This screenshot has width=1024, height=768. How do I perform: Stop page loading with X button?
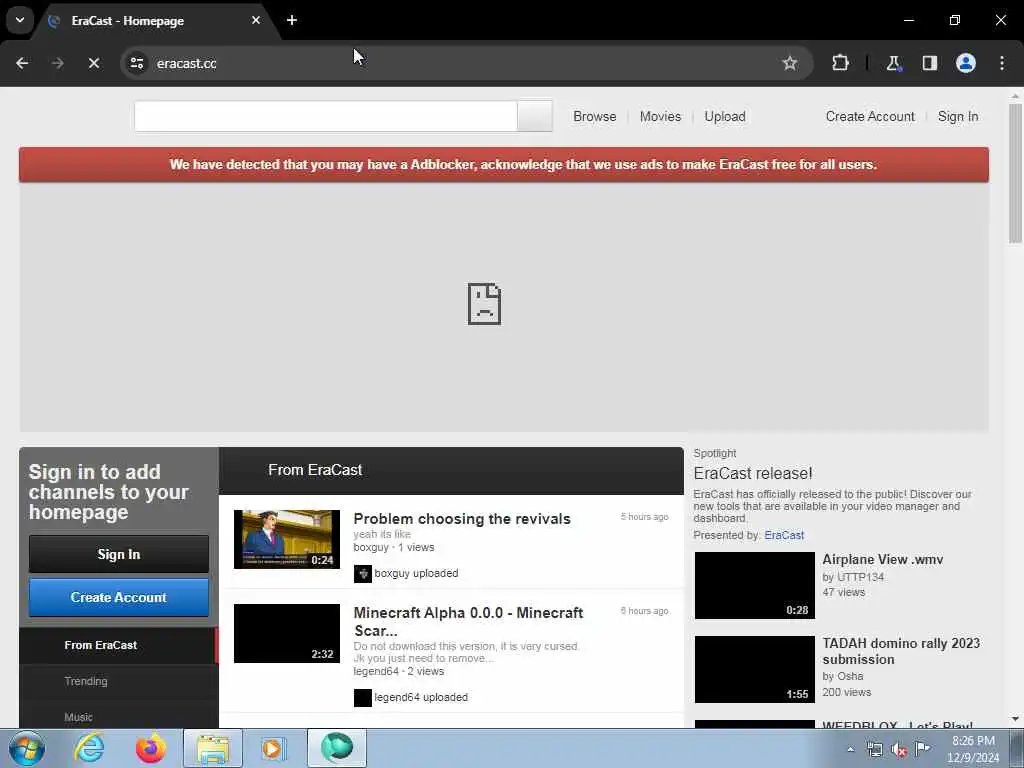pos(93,63)
